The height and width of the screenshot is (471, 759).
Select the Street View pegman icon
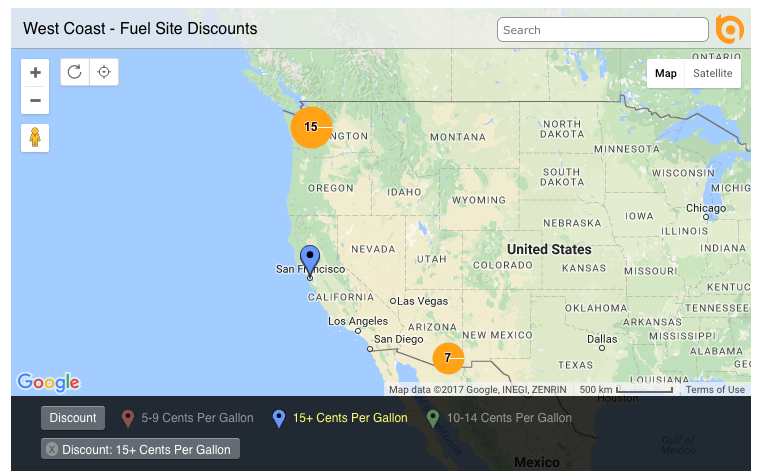pyautogui.click(x=35, y=138)
